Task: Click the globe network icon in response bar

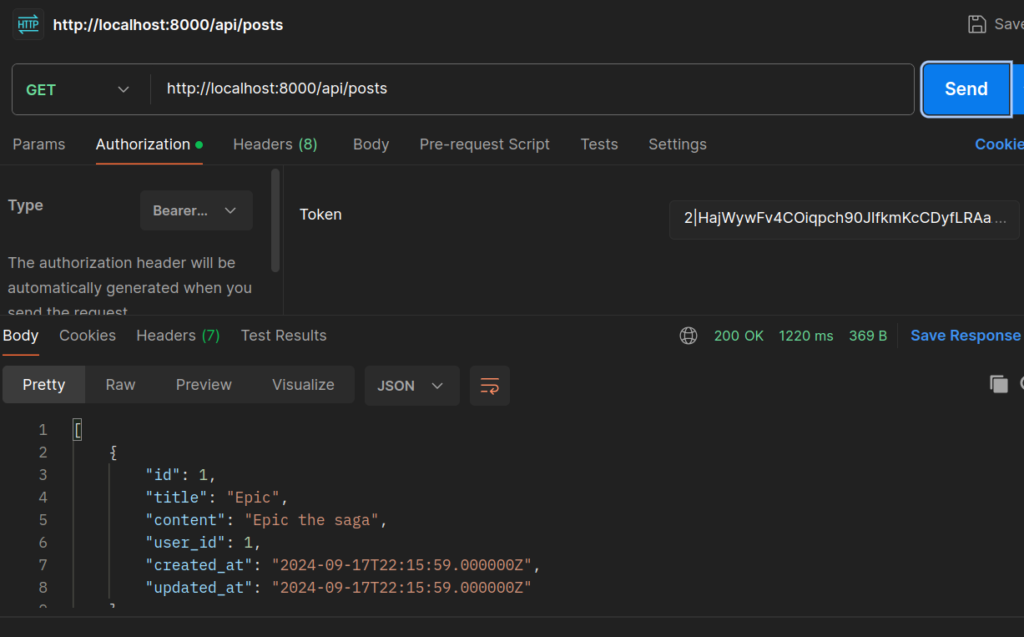Action: pos(688,336)
